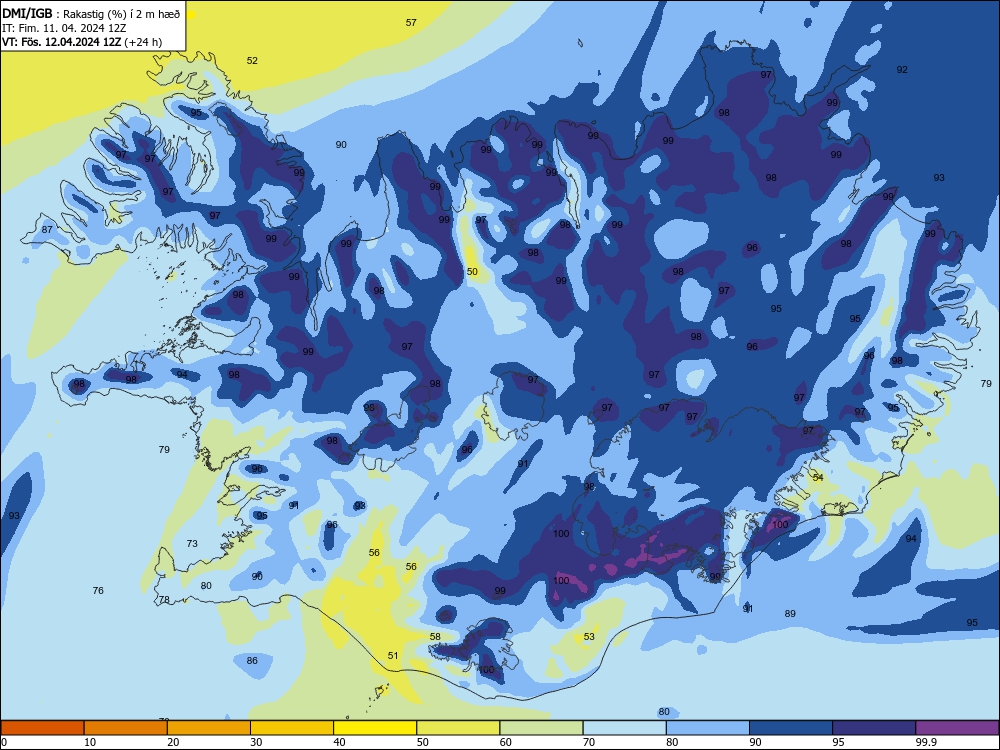Image resolution: width=1000 pixels, height=750 pixels.
Task: Click the dark orange 0–10 legend swatch
Action: (x=42, y=728)
